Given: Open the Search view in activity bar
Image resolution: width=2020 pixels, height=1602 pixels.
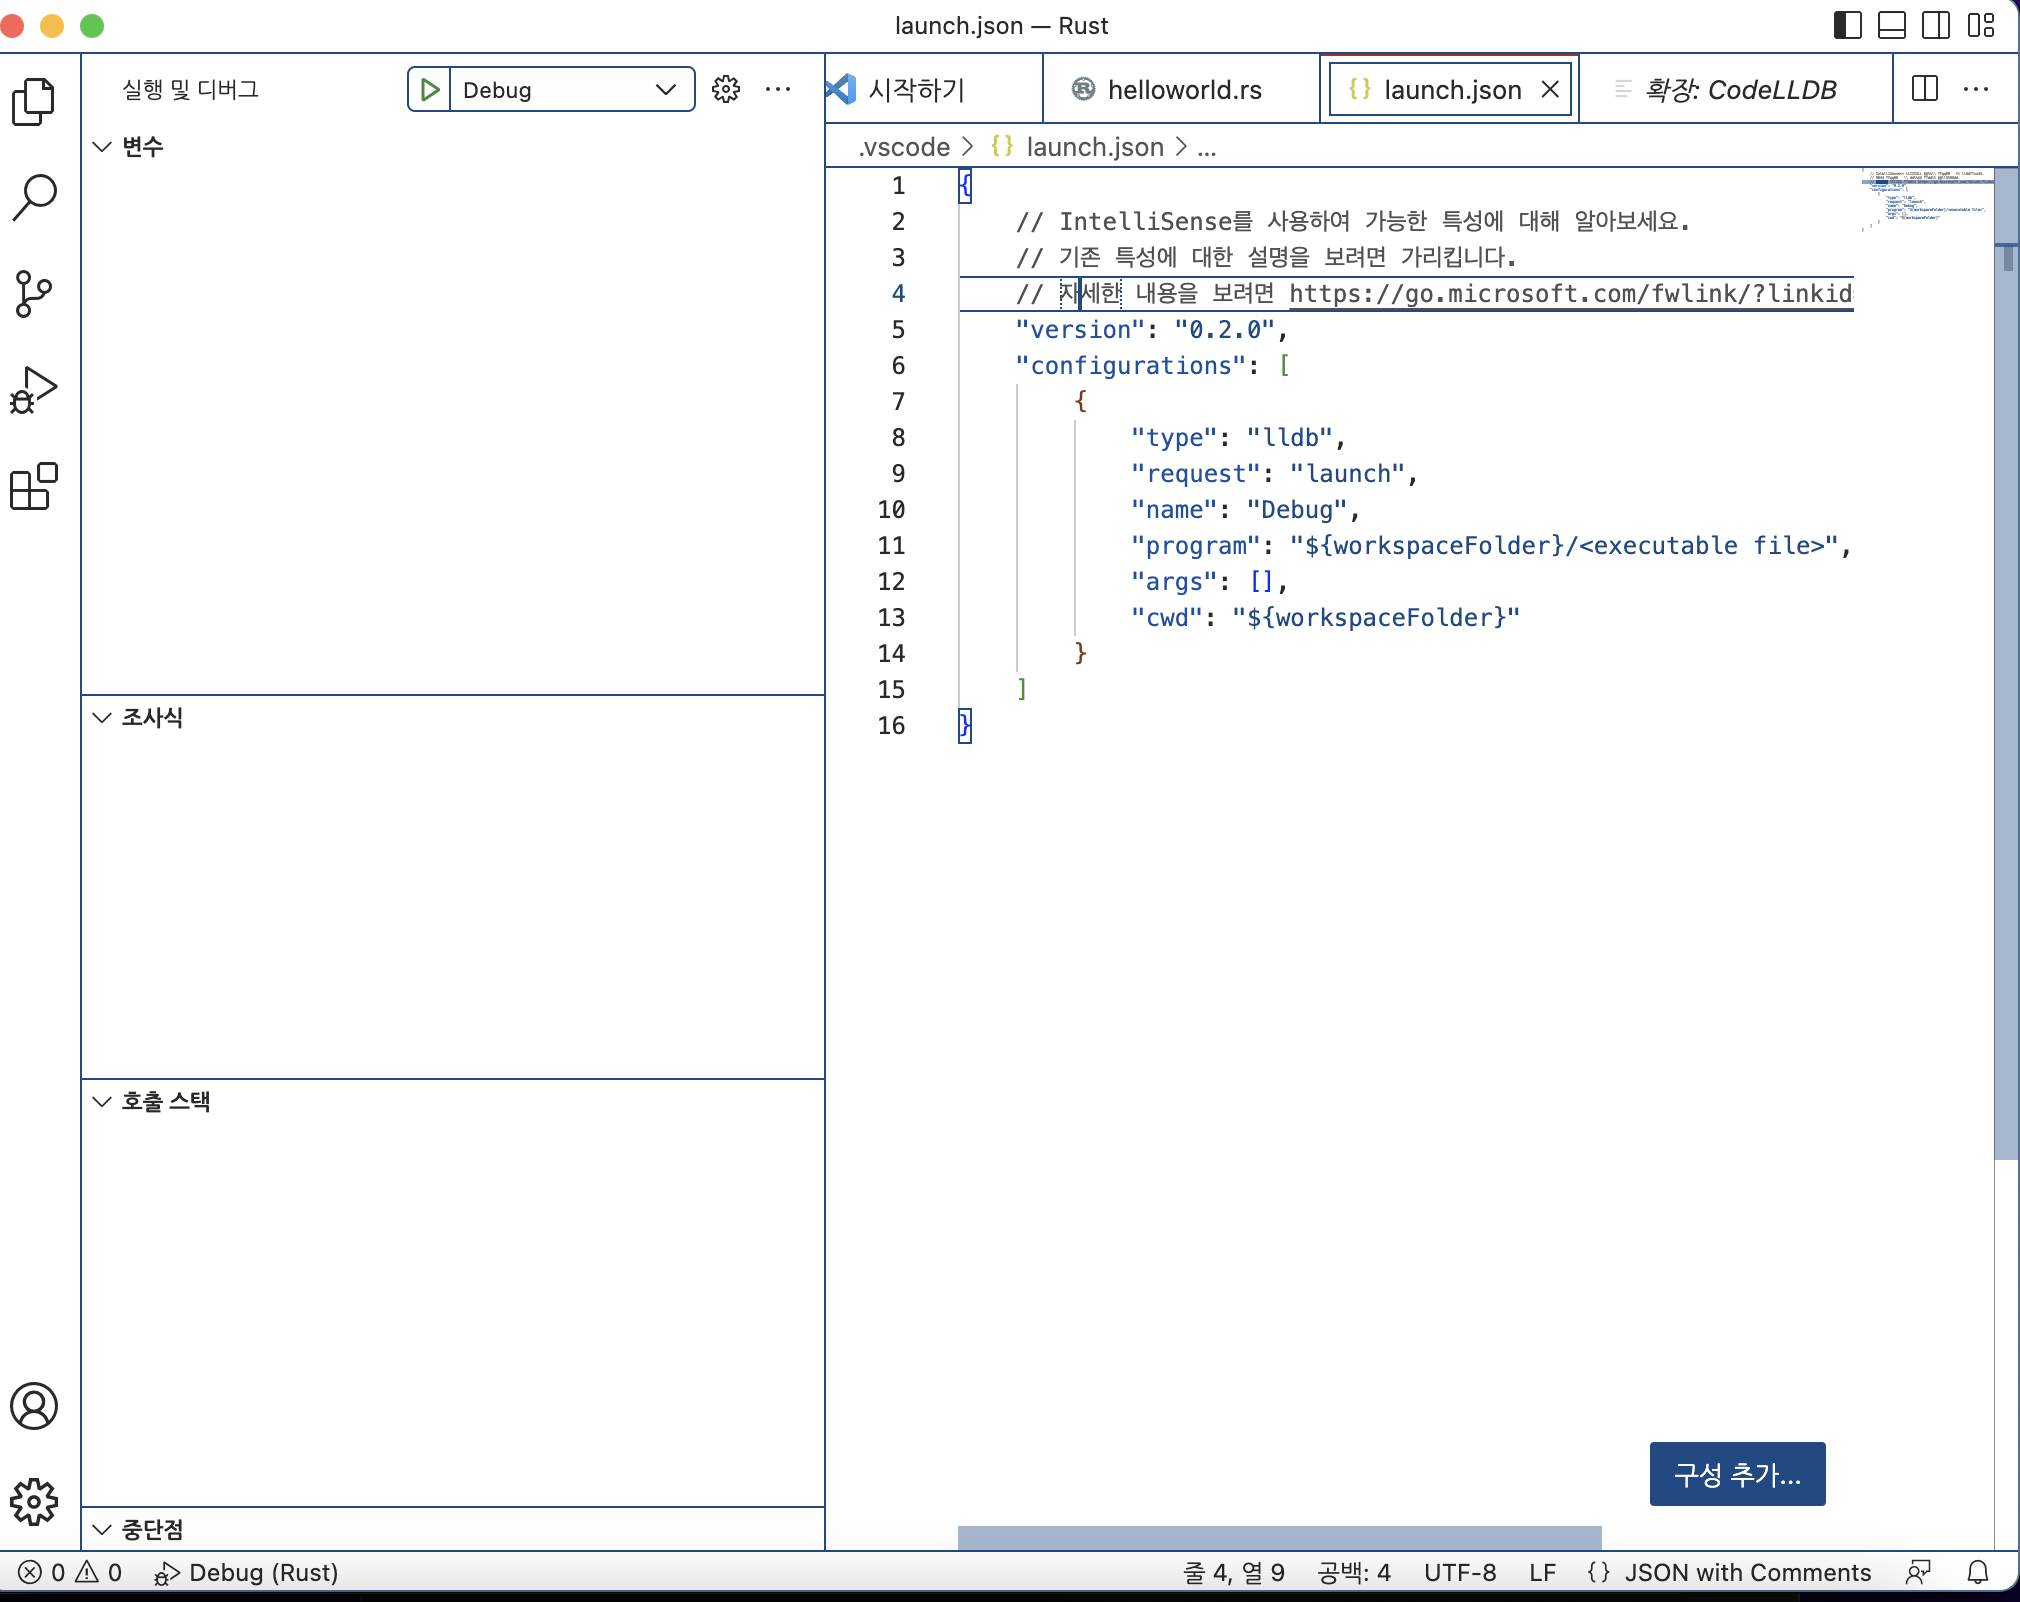Looking at the screenshot, I should pos(34,197).
